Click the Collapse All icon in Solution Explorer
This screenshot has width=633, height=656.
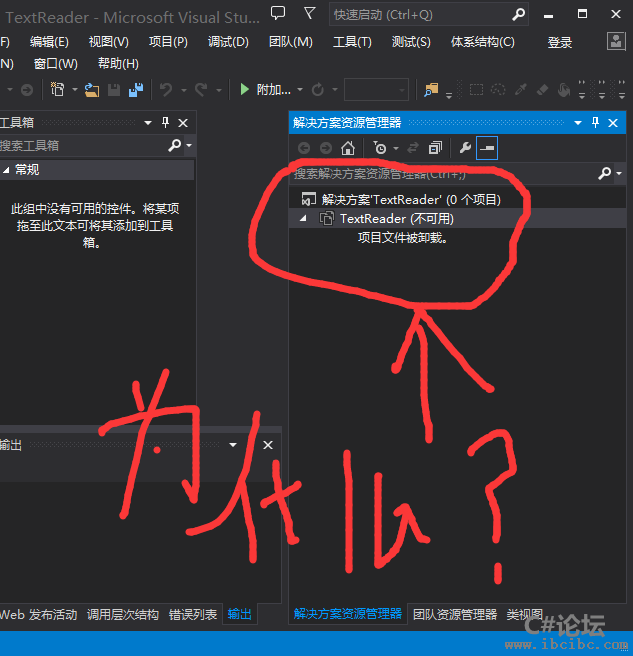[x=435, y=148]
